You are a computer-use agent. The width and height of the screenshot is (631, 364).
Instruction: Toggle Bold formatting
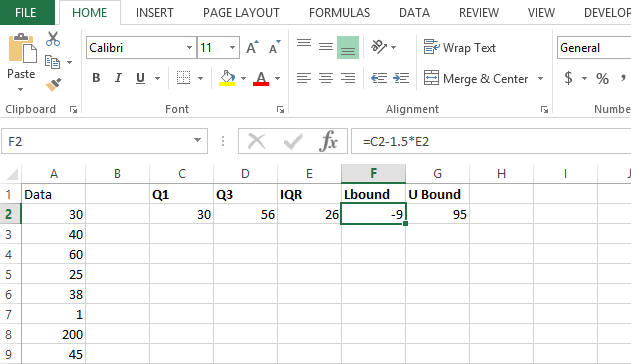pos(96,78)
